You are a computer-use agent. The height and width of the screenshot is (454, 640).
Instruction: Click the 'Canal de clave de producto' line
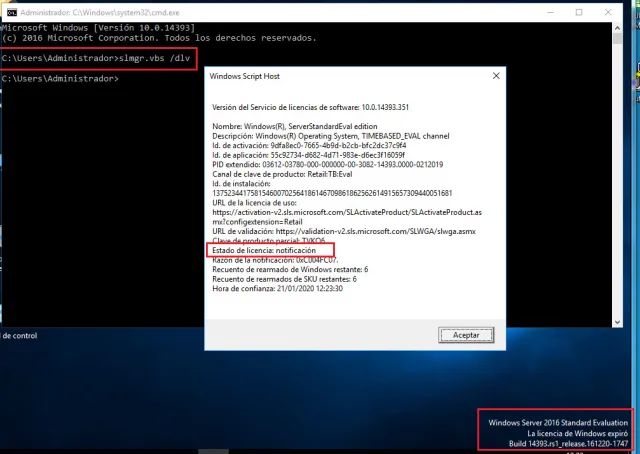coord(282,174)
